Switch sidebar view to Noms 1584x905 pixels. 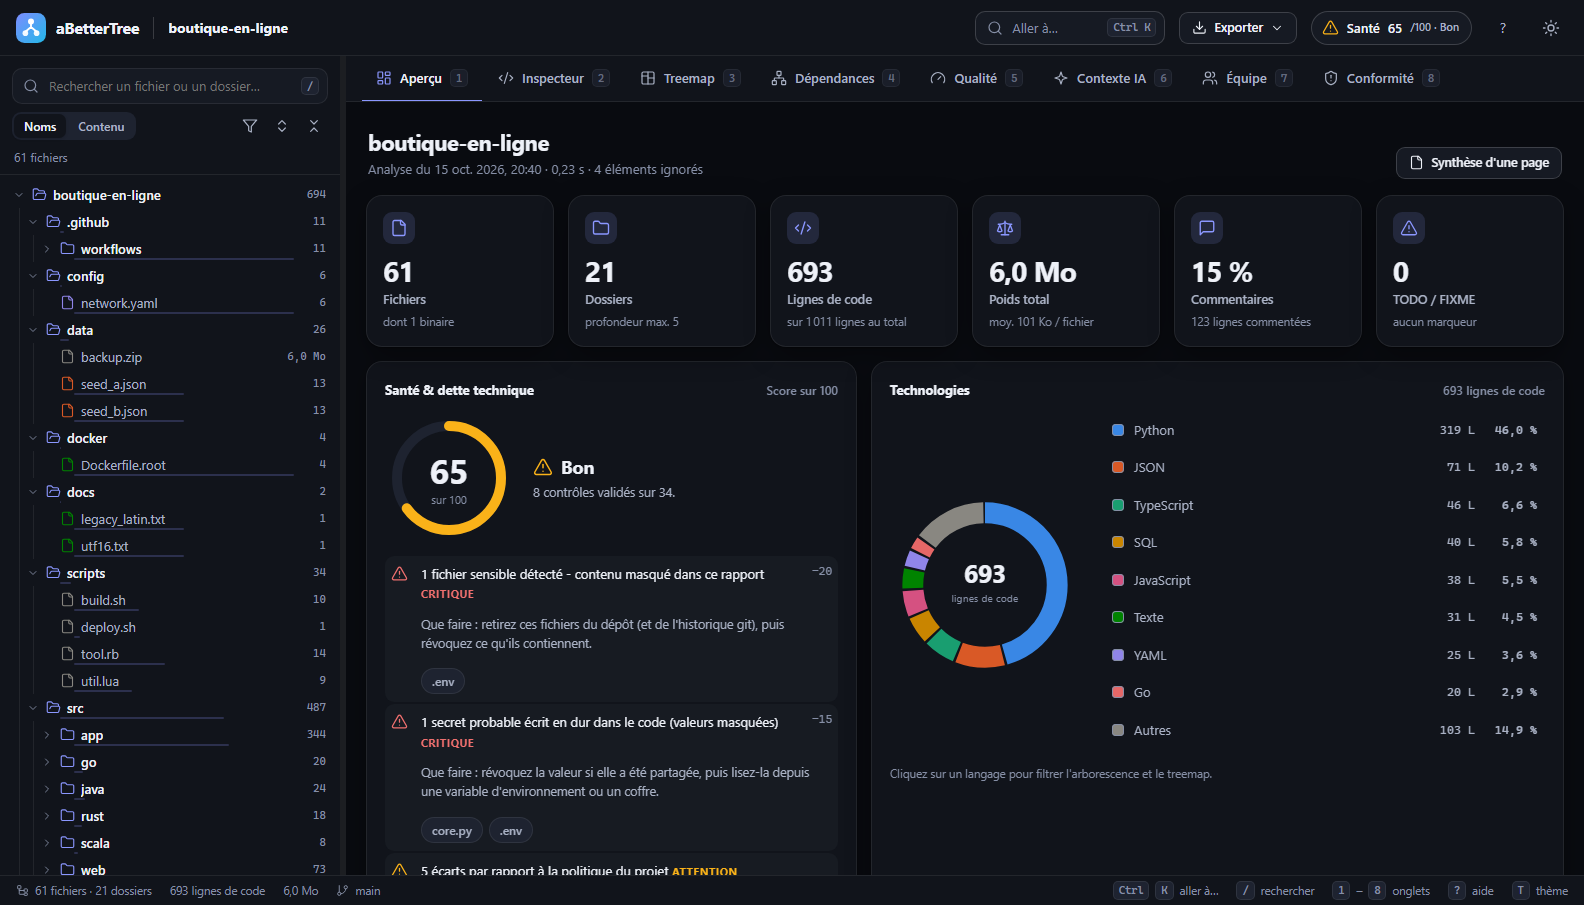pos(40,127)
